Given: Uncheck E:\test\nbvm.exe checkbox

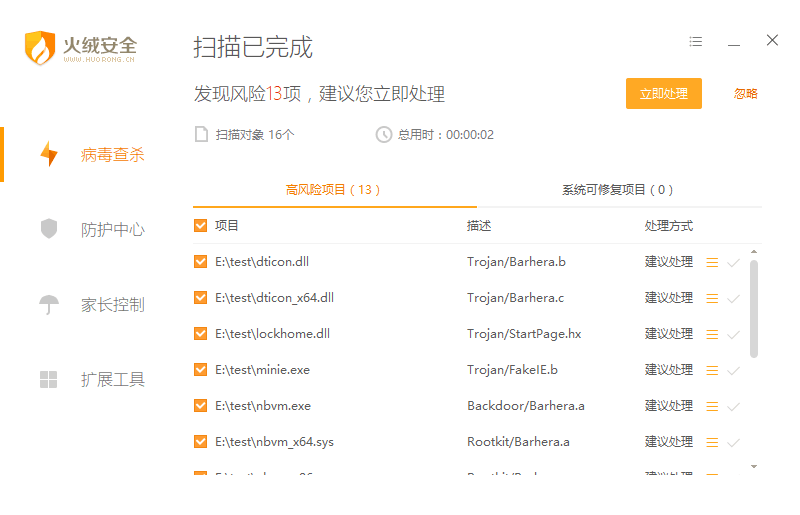Looking at the screenshot, I should click(201, 406).
